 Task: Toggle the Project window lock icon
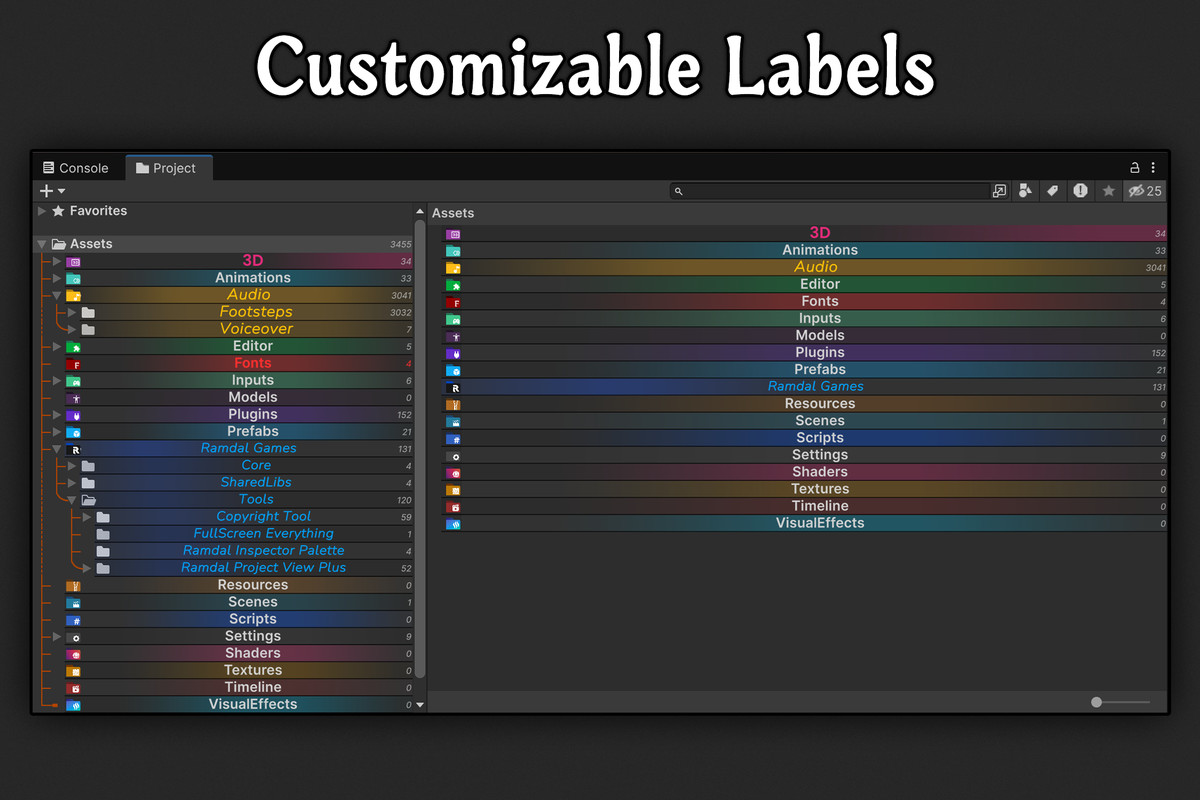[x=1135, y=168]
